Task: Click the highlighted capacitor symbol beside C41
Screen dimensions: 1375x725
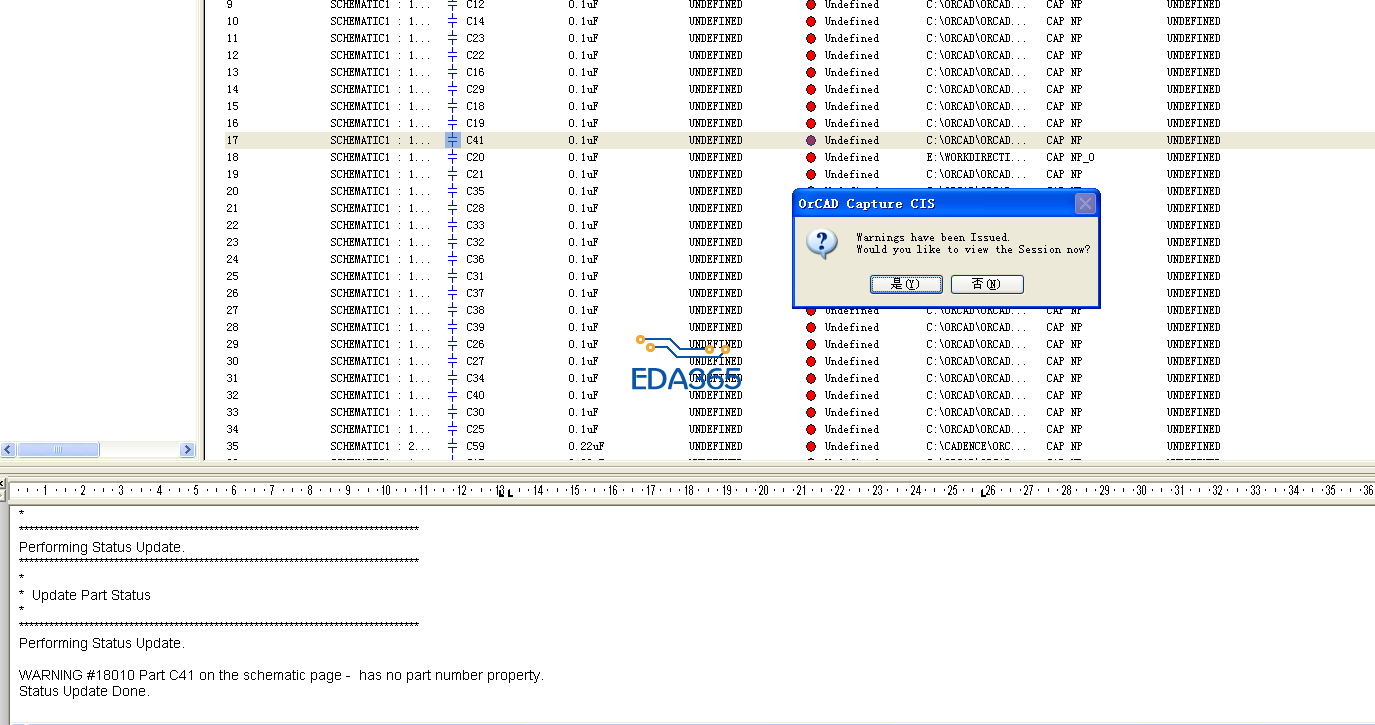Action: pos(452,140)
